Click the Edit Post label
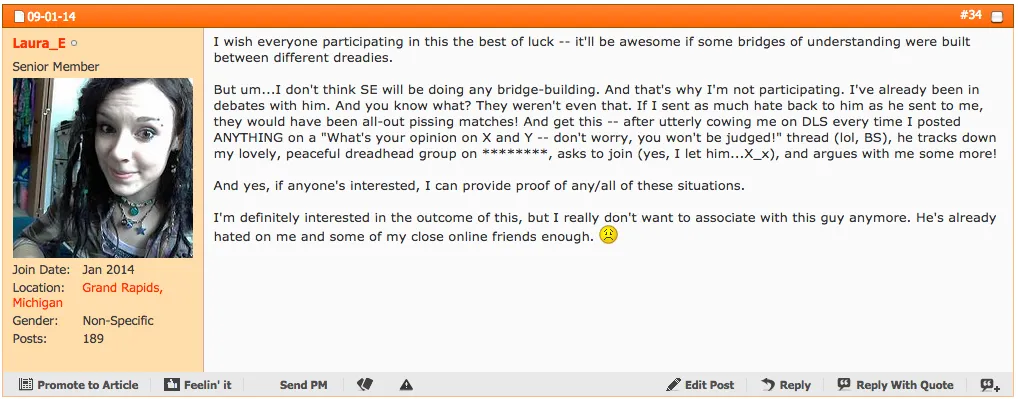 pos(710,385)
